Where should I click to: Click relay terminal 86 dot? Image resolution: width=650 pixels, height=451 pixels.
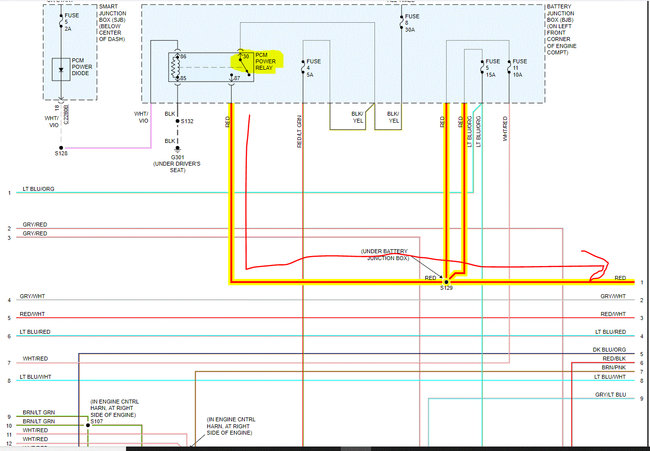(178, 56)
